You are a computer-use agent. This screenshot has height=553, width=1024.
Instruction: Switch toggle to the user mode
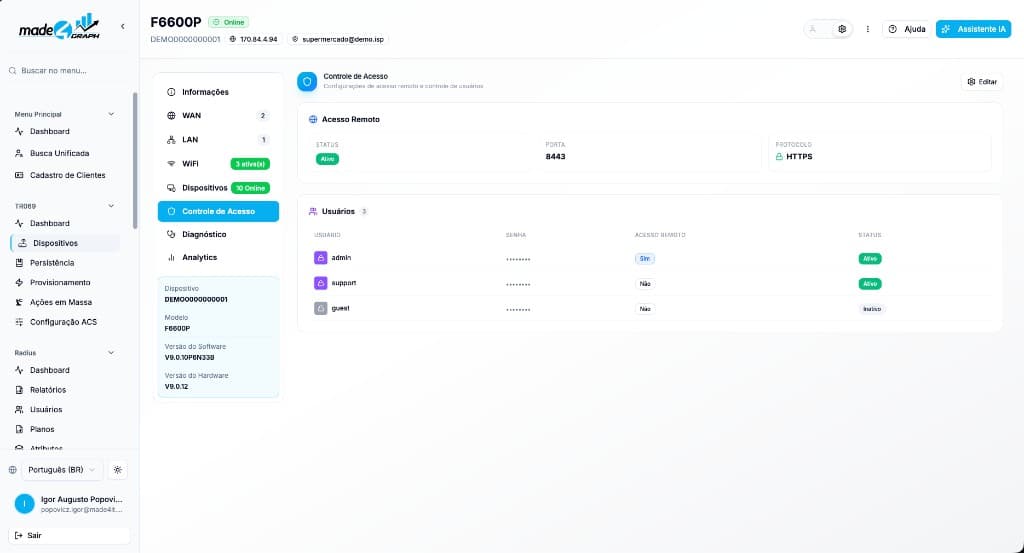pyautogui.click(x=813, y=29)
